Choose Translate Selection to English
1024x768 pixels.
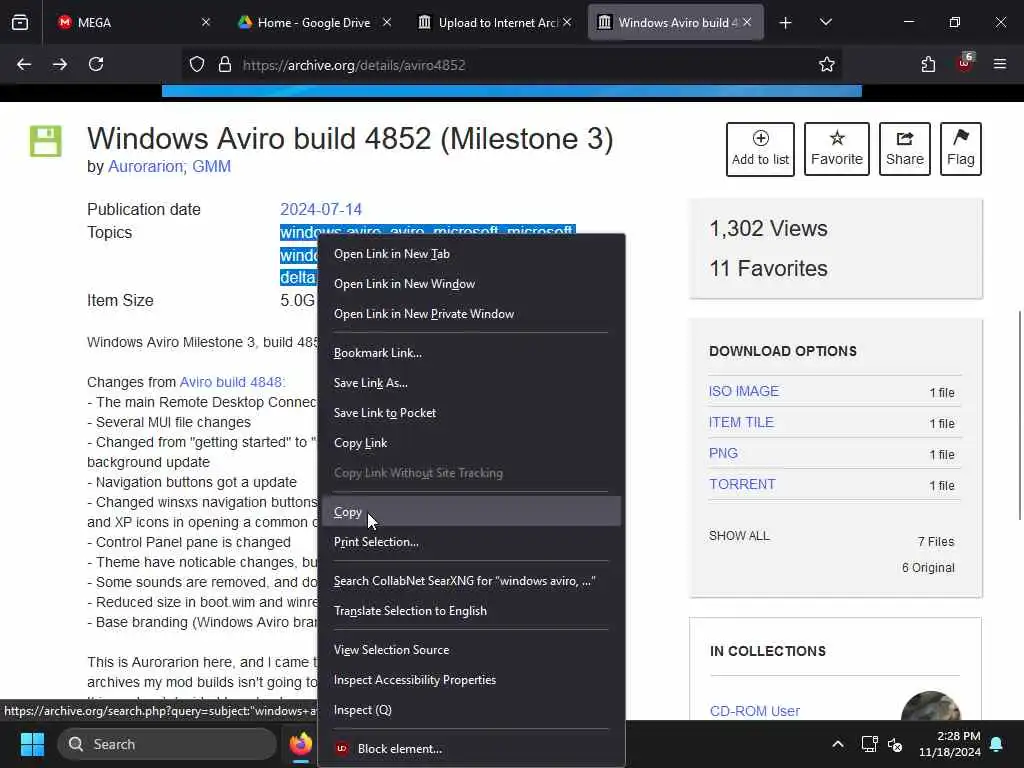(x=471, y=611)
